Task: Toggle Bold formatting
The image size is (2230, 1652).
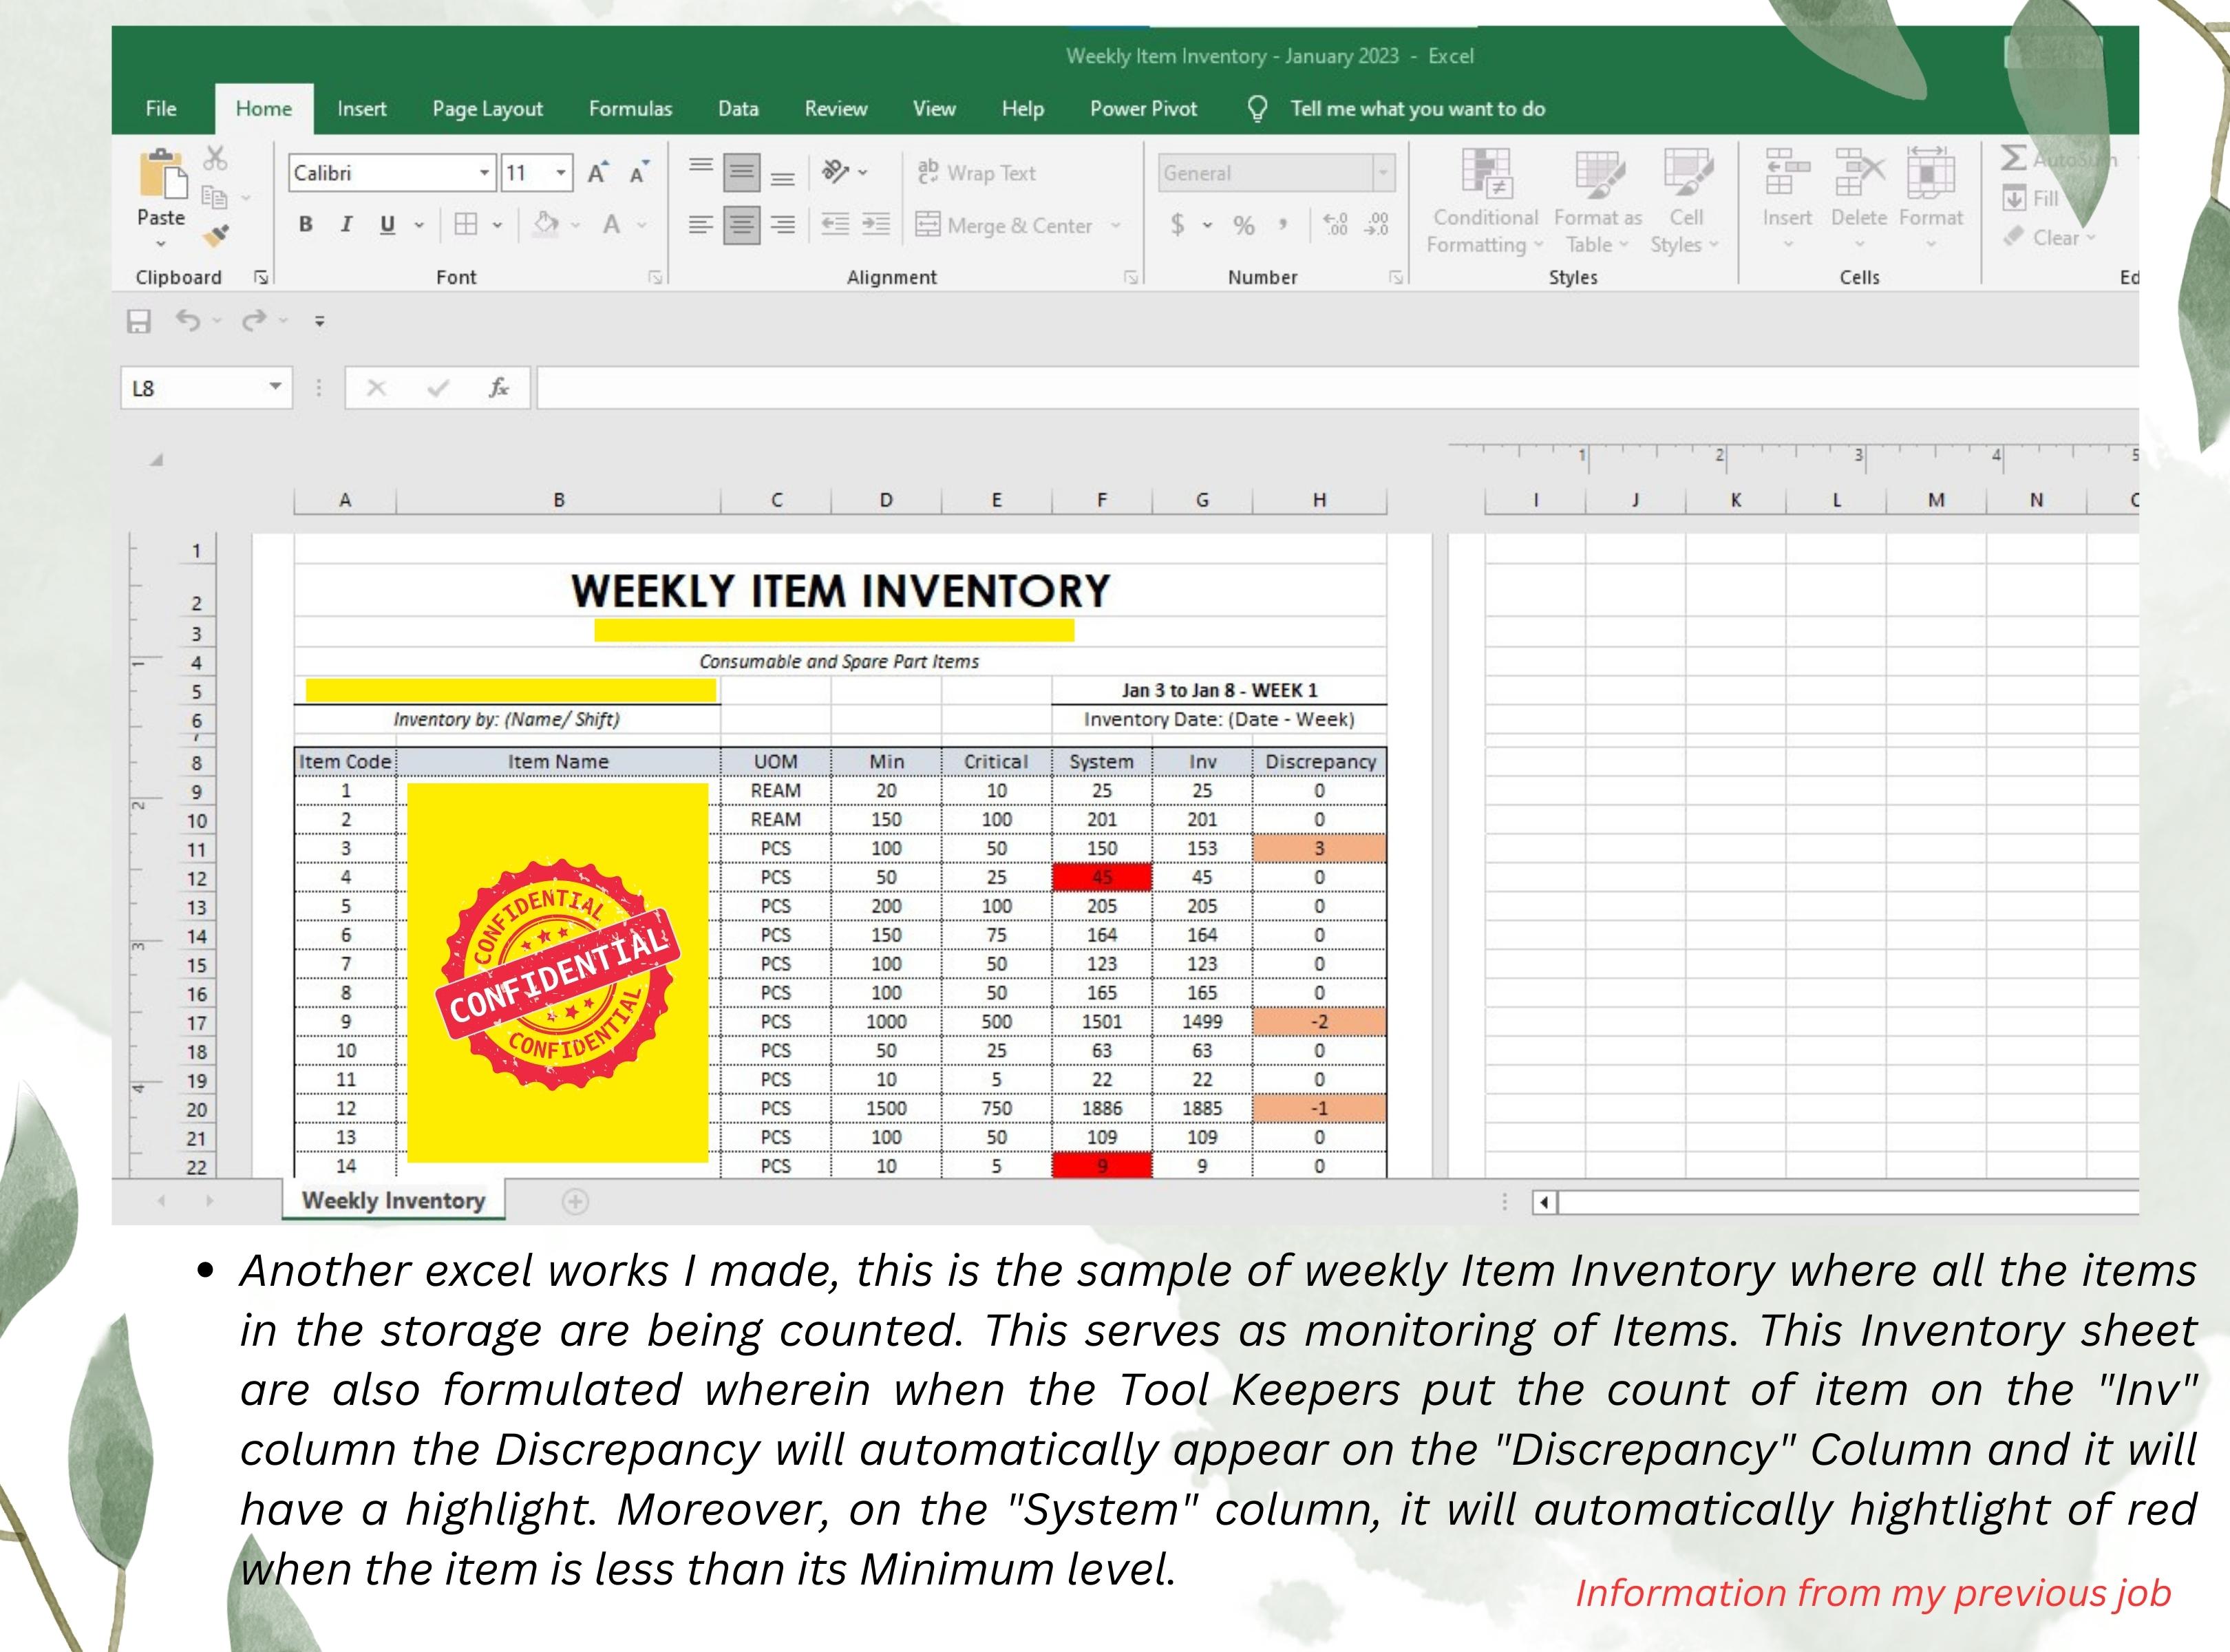Action: point(306,224)
